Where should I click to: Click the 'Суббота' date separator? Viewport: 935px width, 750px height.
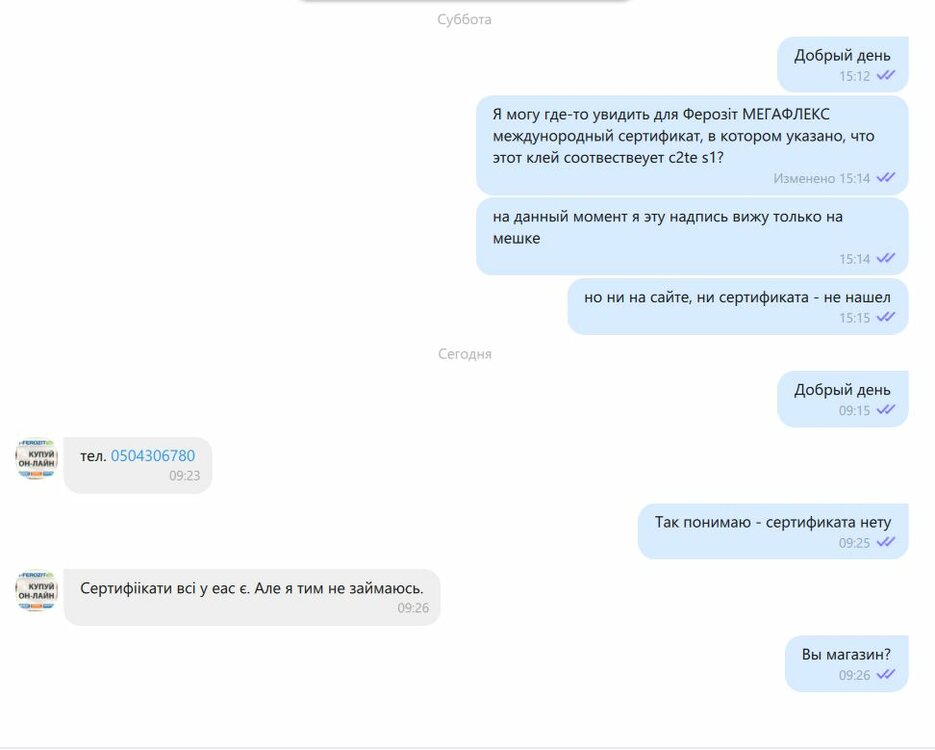[x=464, y=20]
